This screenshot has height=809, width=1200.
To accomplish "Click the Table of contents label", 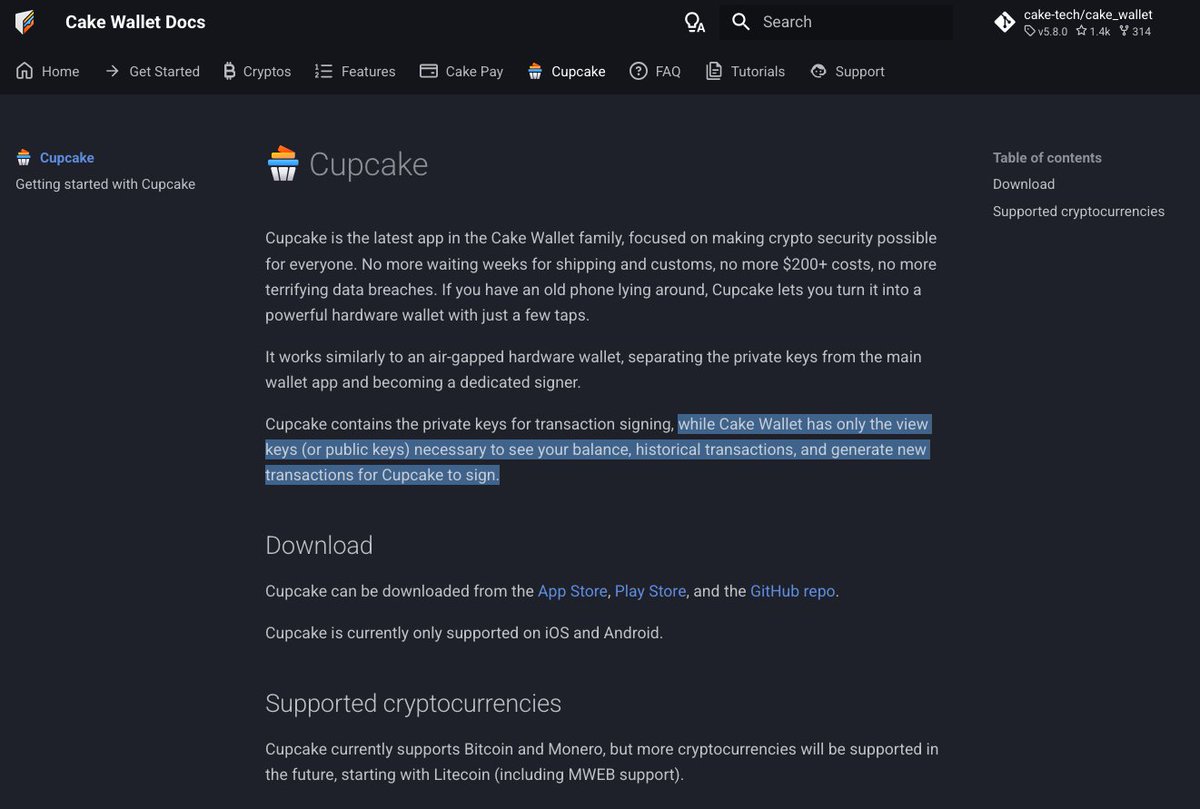I will (1047, 157).
